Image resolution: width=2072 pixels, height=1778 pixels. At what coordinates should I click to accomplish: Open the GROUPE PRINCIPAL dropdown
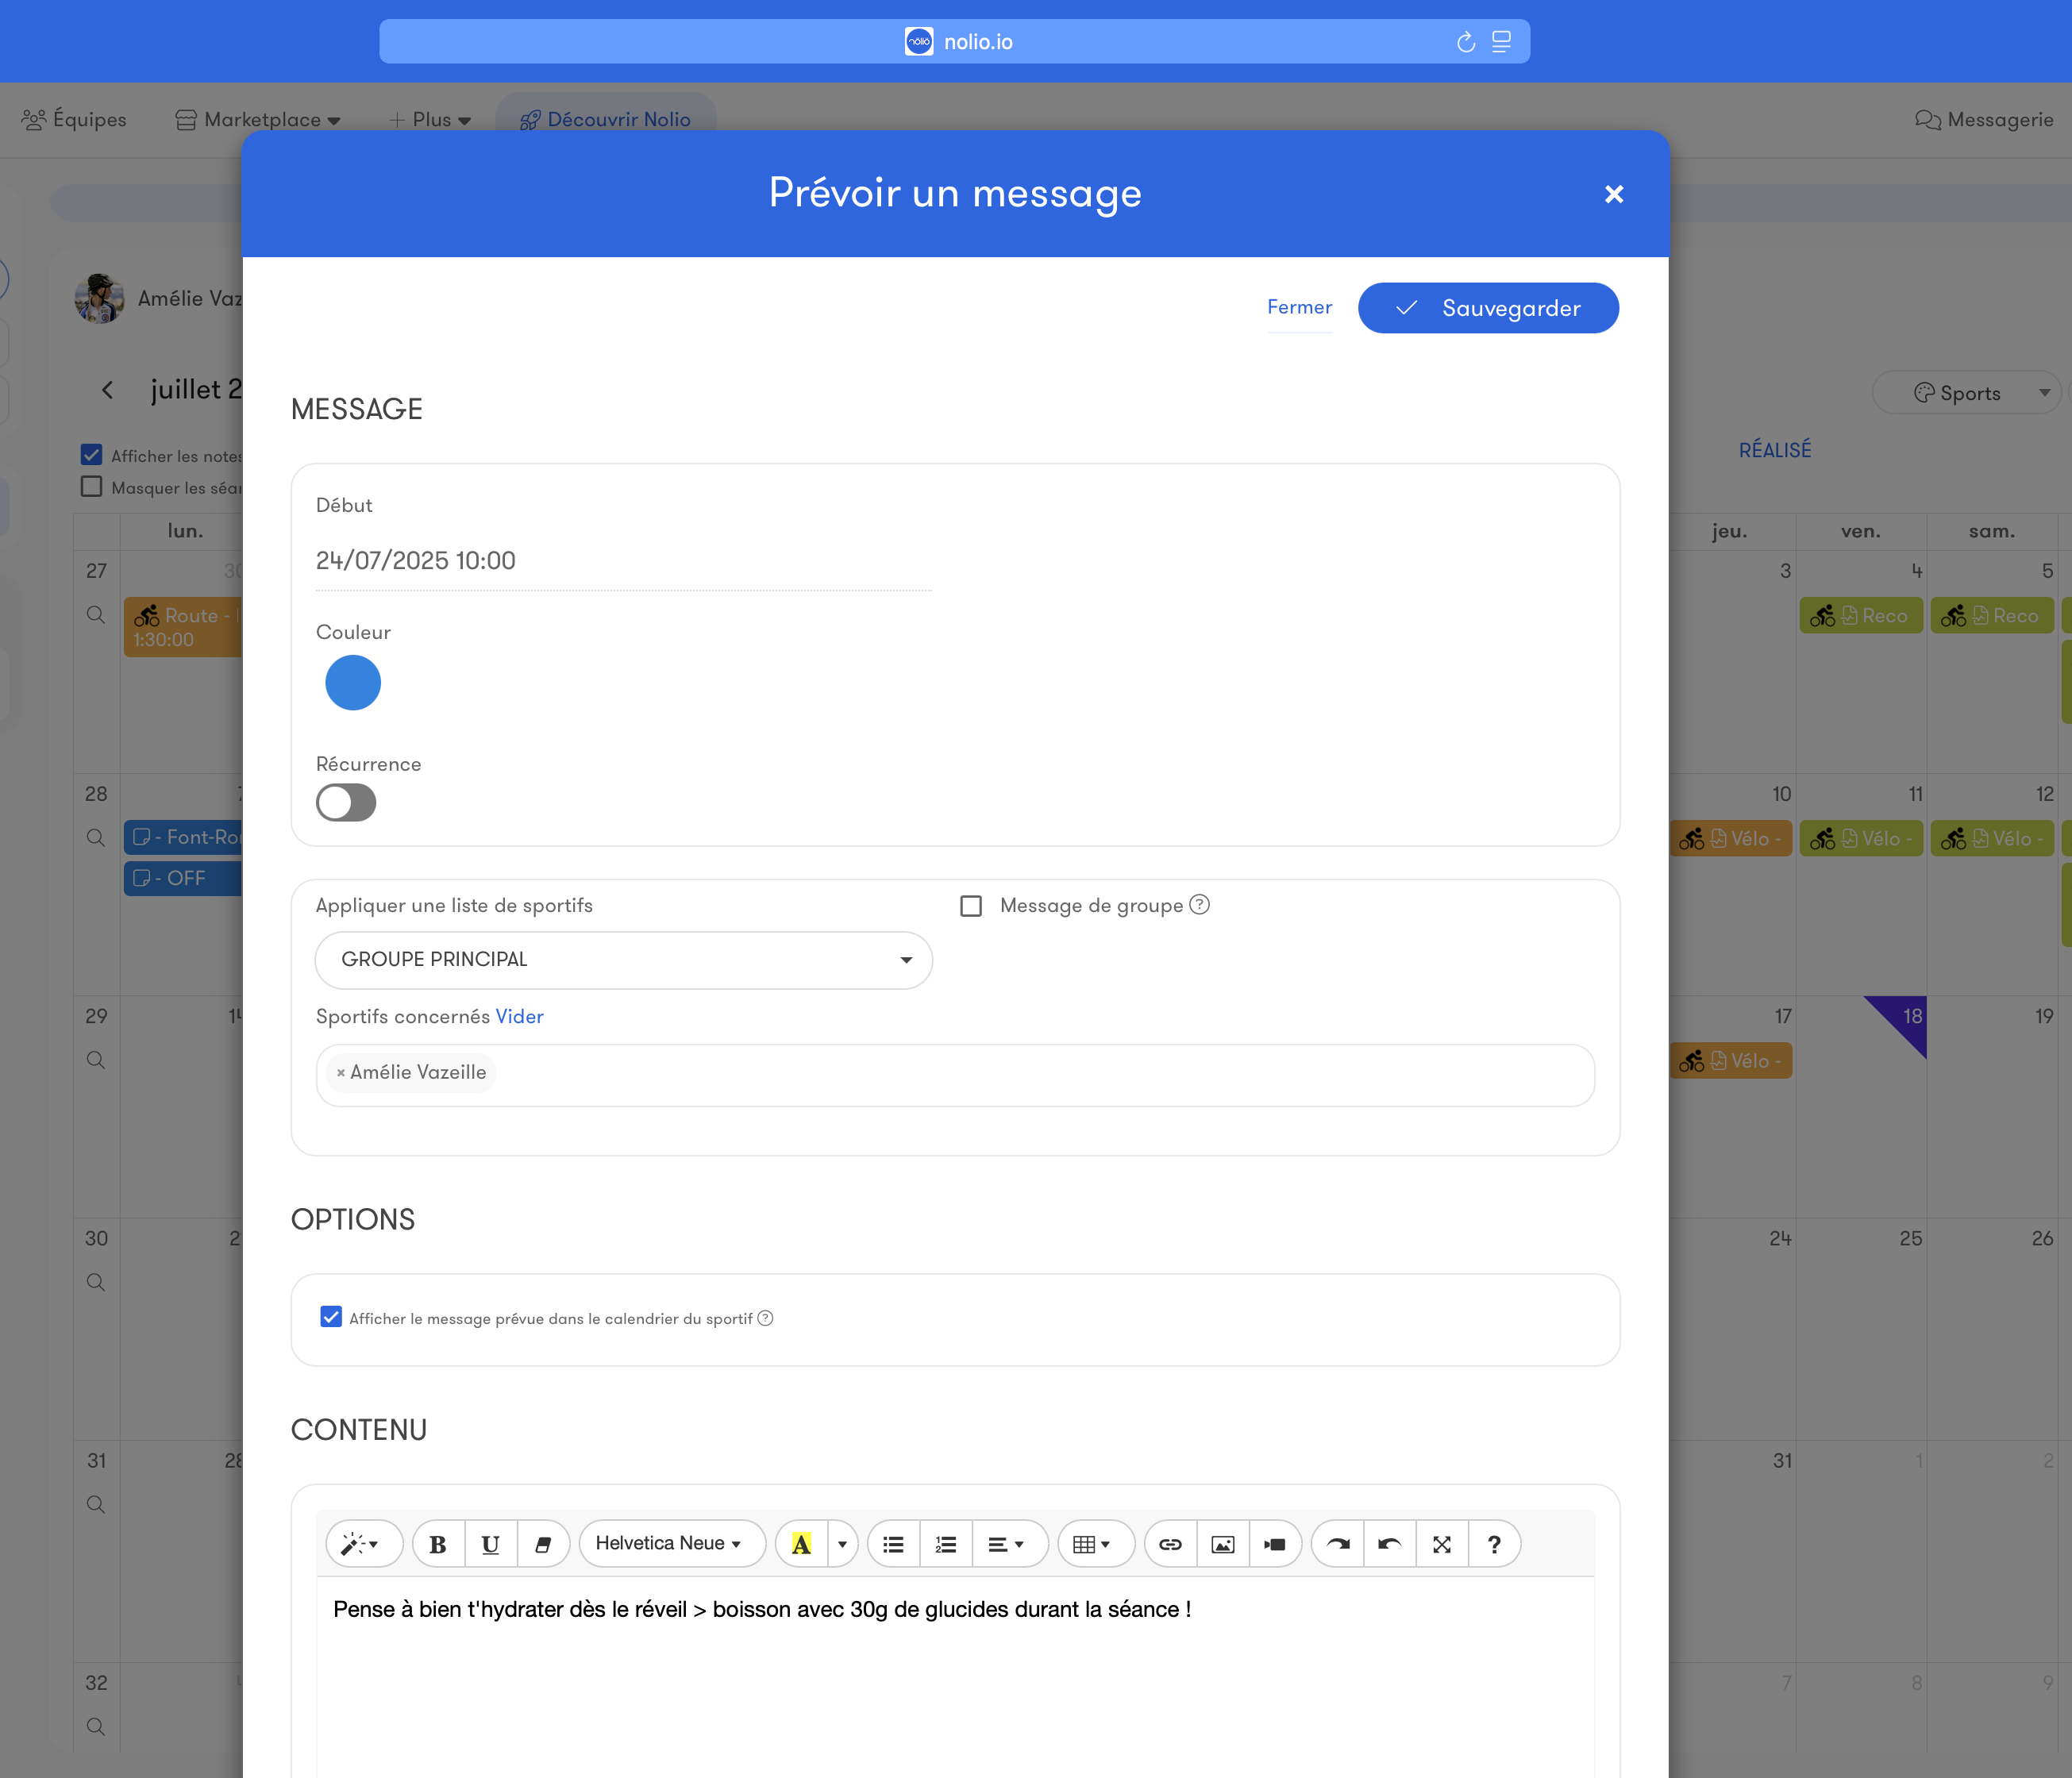pyautogui.click(x=623, y=960)
